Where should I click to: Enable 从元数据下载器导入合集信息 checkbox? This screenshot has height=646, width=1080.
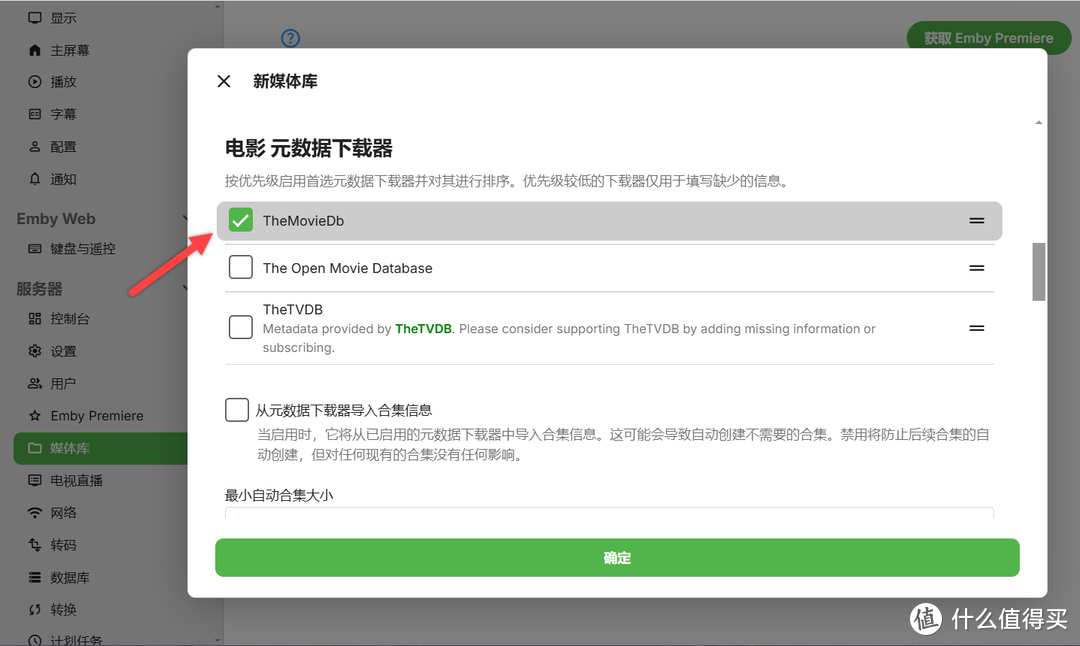[236, 409]
